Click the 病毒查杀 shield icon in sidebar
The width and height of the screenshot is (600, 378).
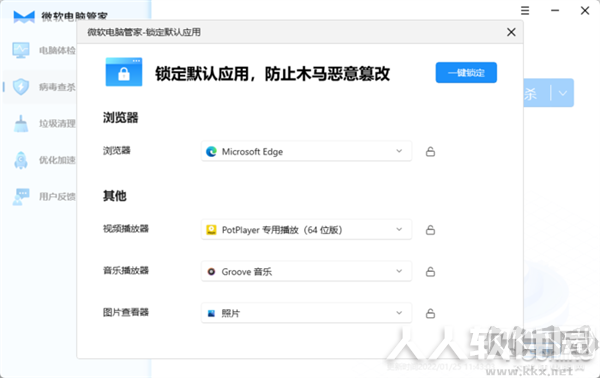pos(21,87)
